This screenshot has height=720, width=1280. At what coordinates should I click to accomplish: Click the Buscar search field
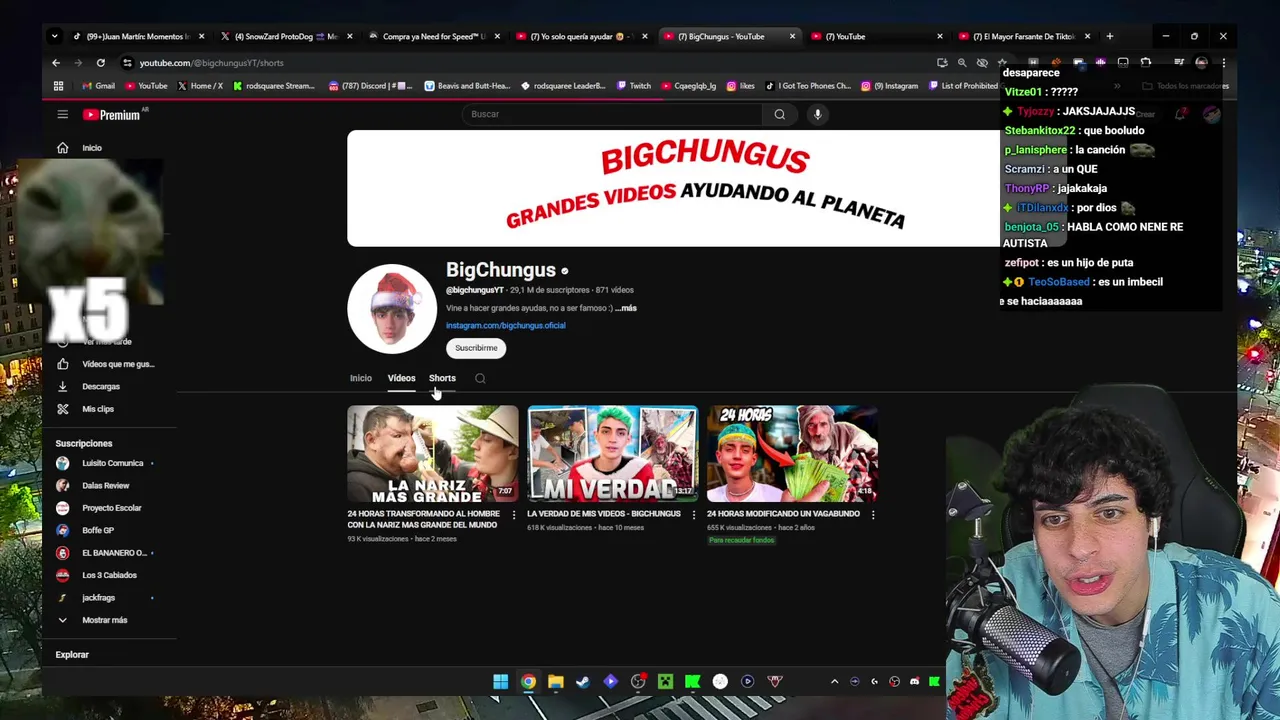tap(612, 114)
